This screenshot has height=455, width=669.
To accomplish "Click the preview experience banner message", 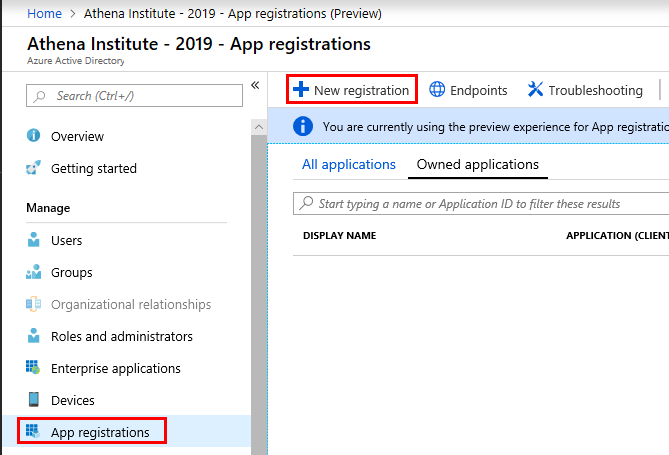I will 495,127.
